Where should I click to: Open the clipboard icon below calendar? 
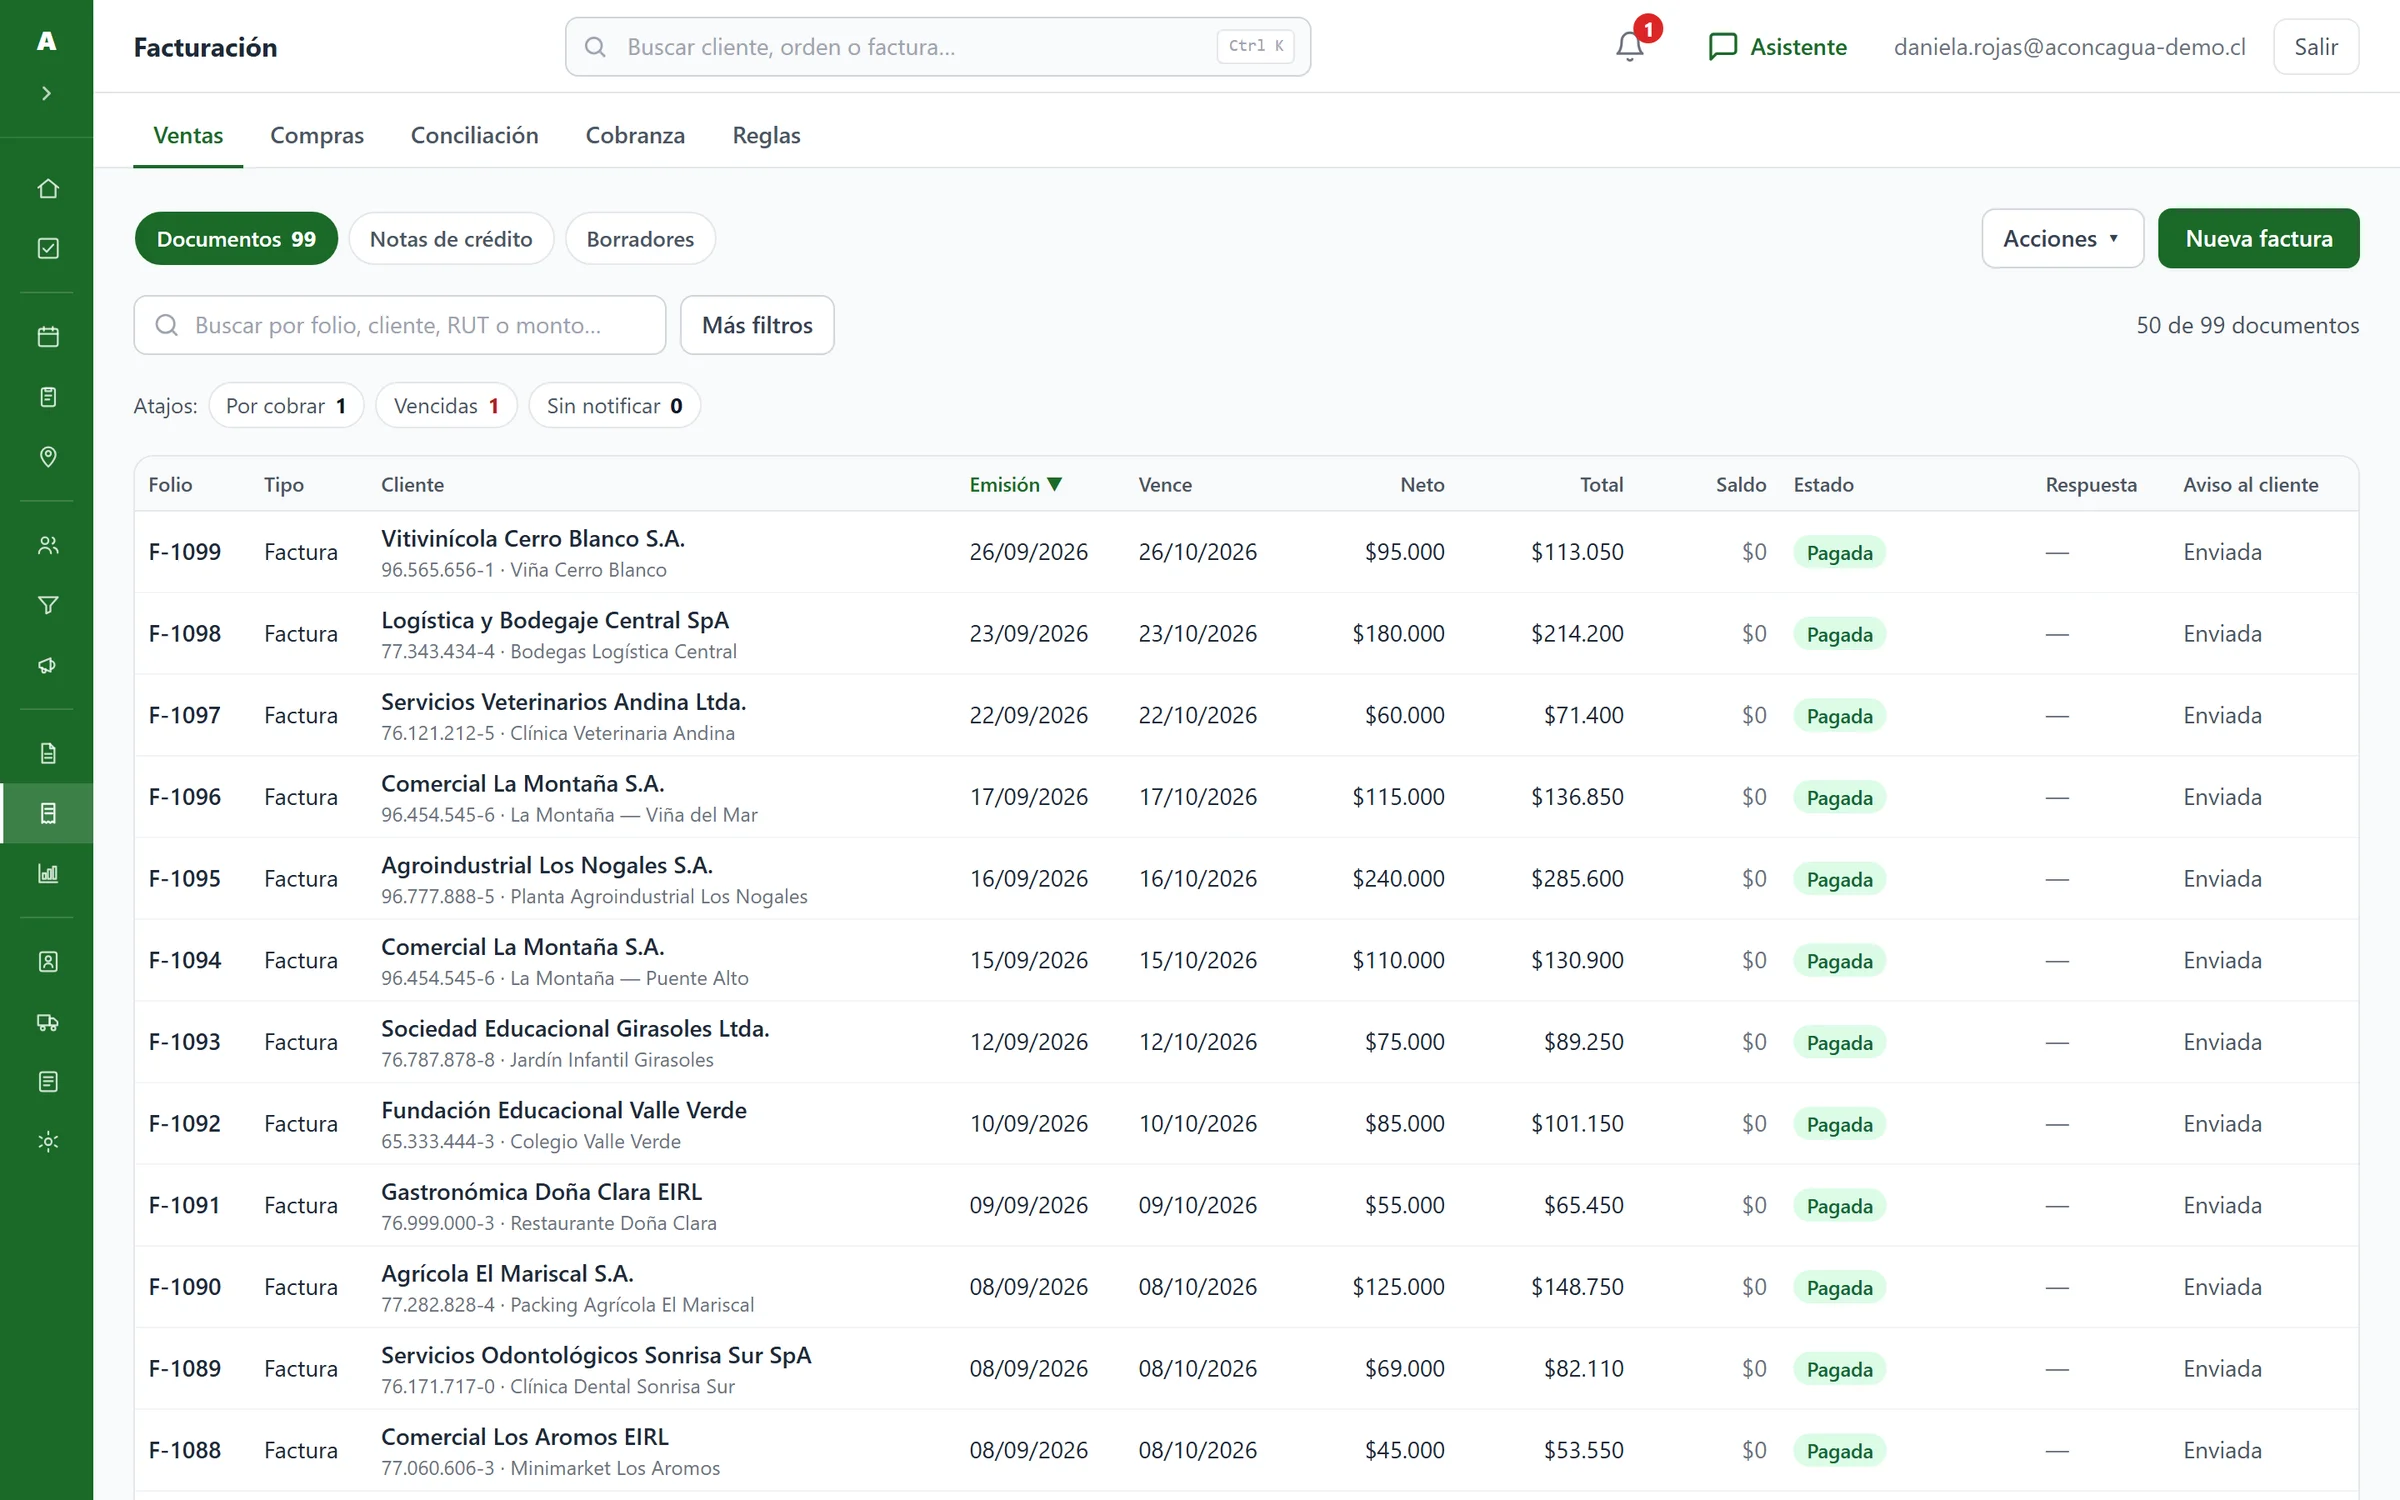click(x=47, y=397)
